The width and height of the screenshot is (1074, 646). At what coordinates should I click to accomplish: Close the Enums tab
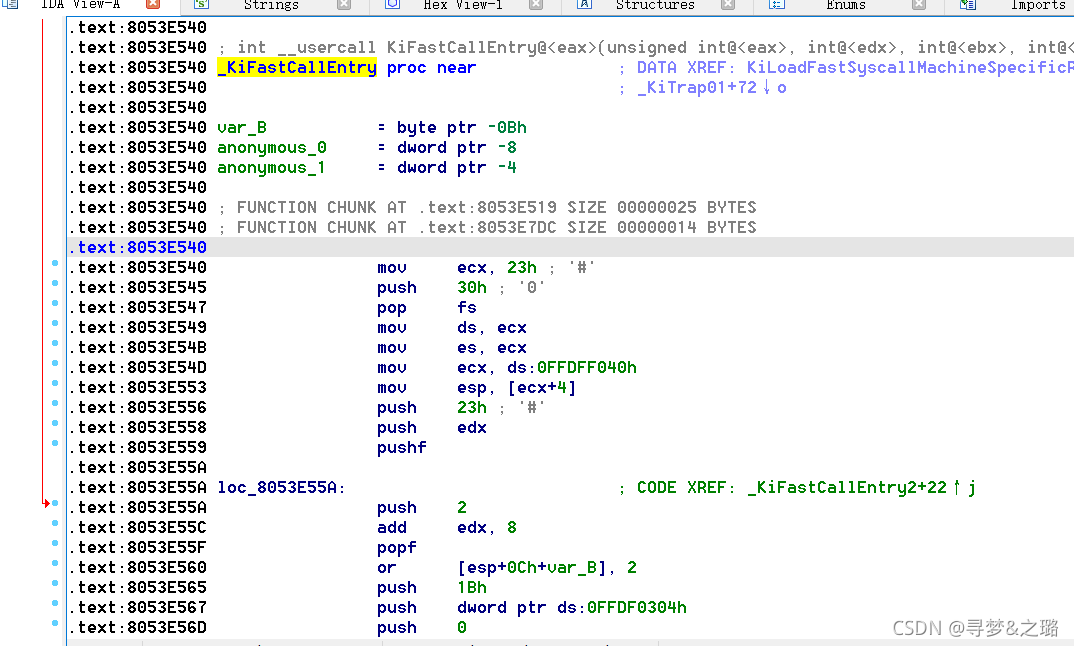(x=919, y=4)
